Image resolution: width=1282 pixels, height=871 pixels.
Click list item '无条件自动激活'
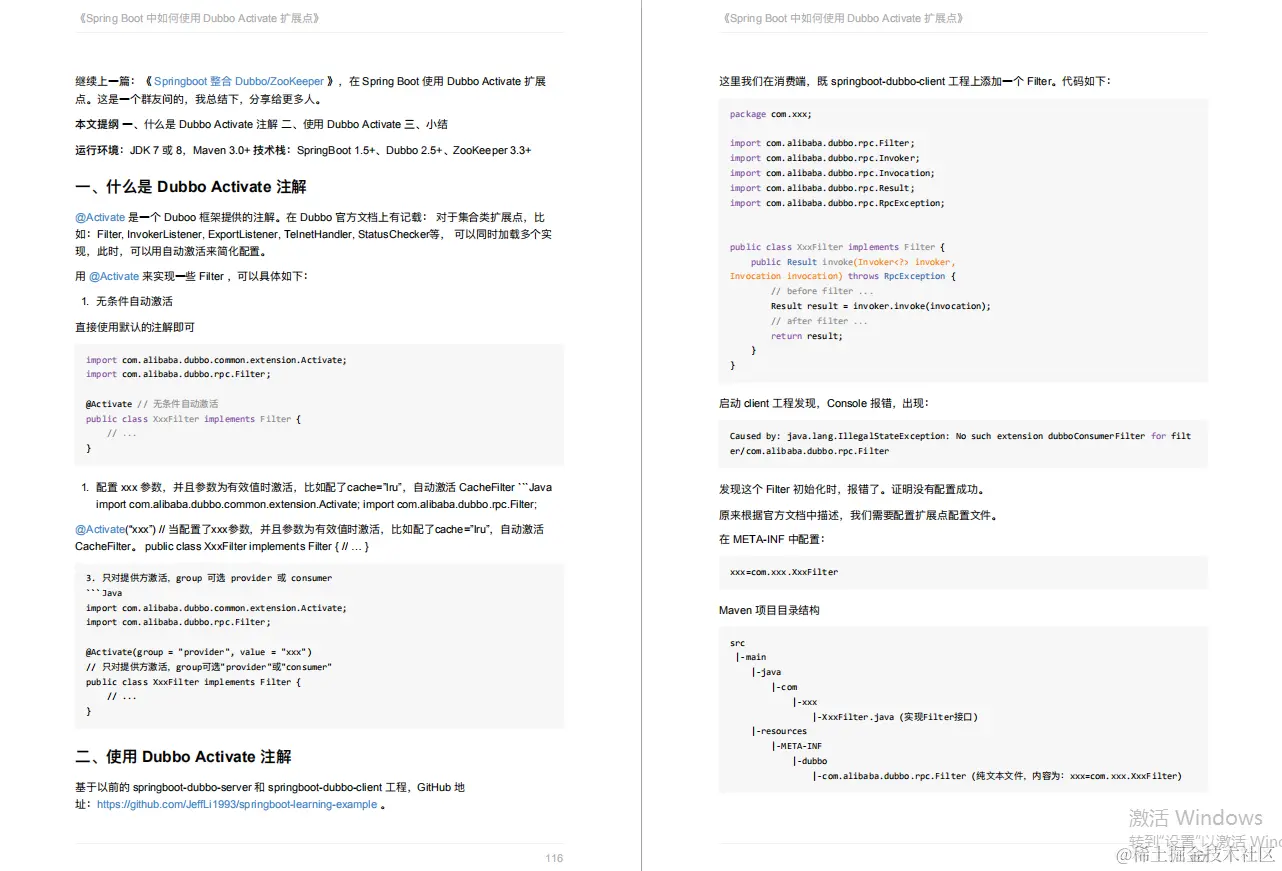[x=134, y=301]
